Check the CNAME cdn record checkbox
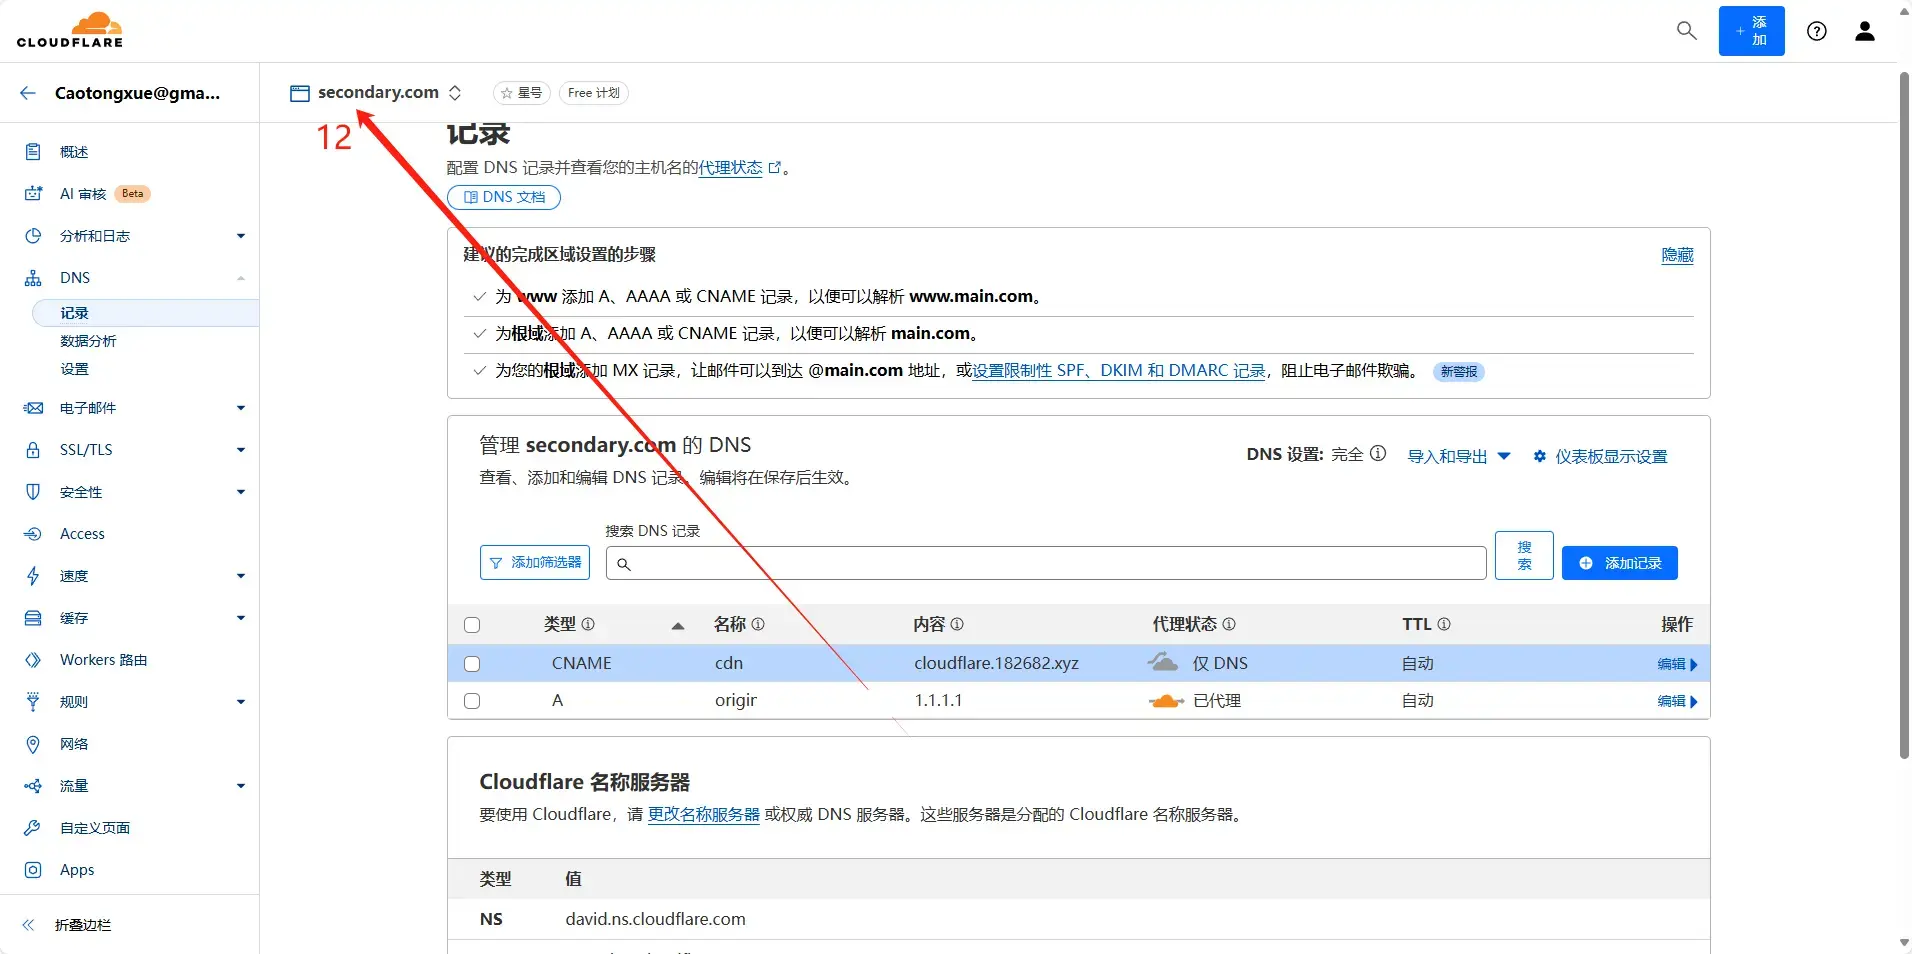The height and width of the screenshot is (954, 1912). click(472, 664)
